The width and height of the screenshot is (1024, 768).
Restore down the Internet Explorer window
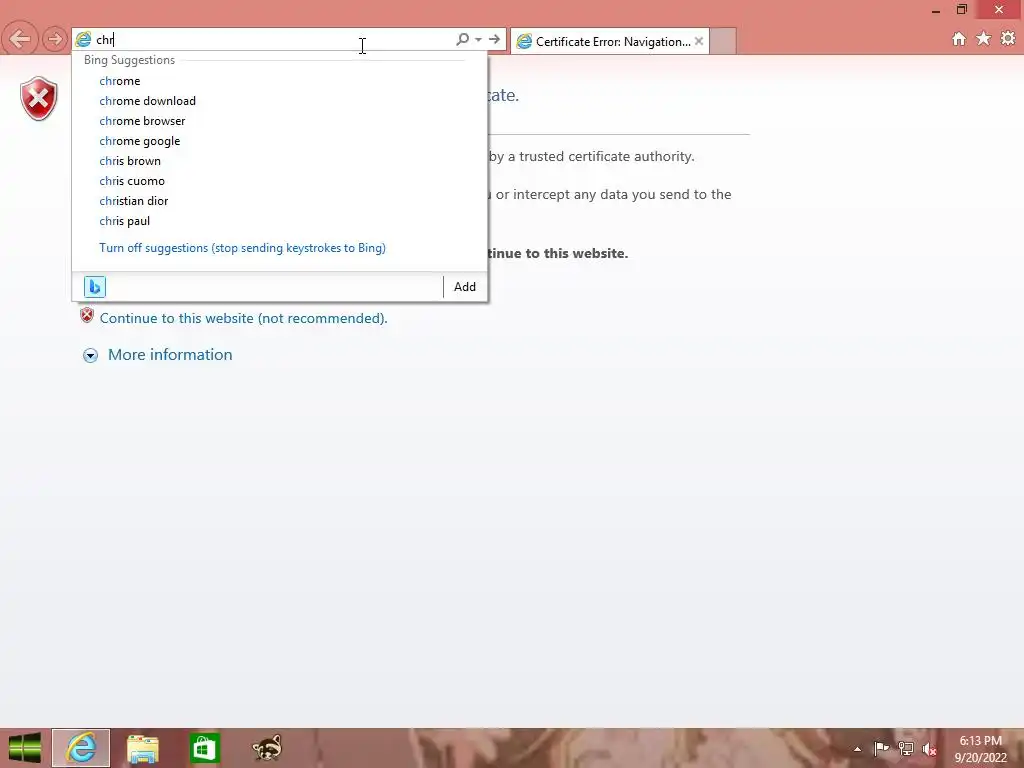coord(962,9)
